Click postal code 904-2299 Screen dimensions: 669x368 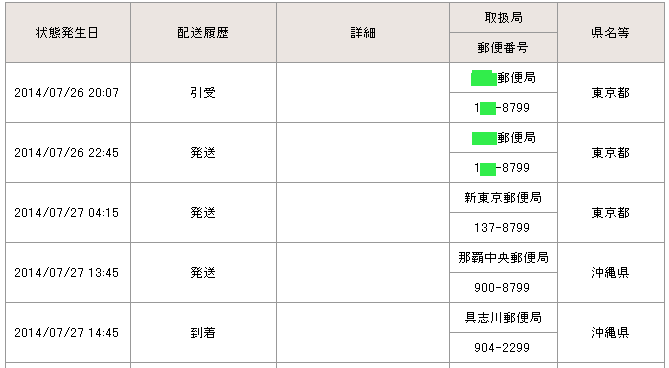[503, 348]
